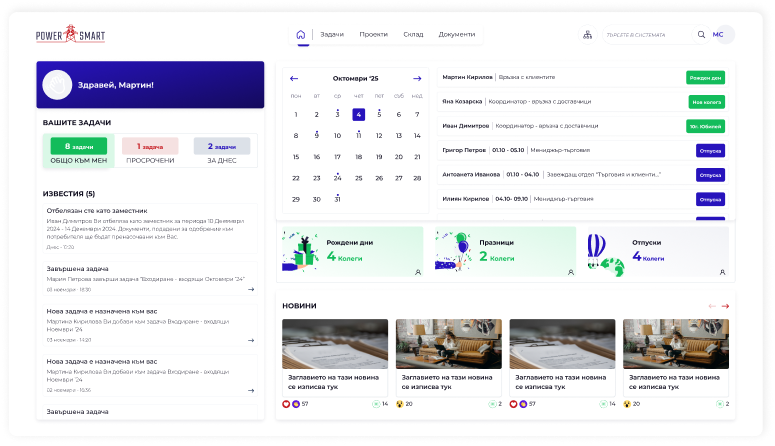Click name Яна Козарска in events list
This screenshot has height=446, width=775.
pos(462,101)
